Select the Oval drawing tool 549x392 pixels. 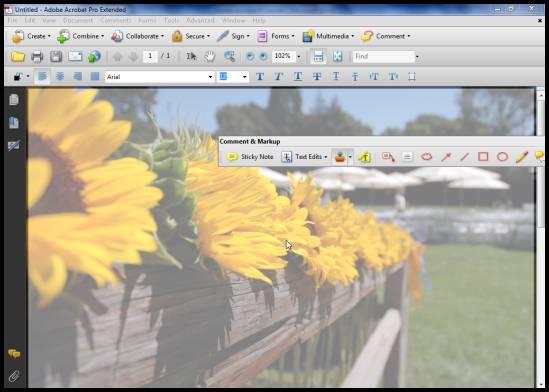(x=502, y=157)
